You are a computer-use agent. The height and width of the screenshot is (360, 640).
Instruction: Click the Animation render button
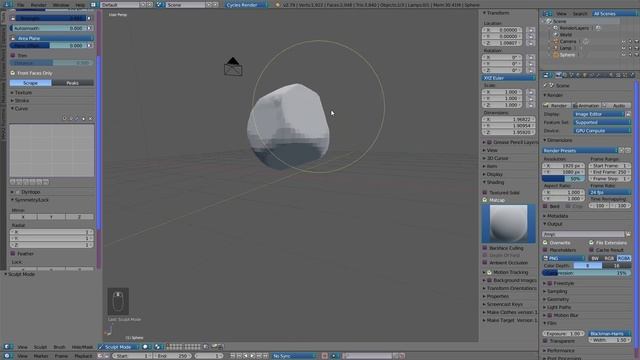586,105
